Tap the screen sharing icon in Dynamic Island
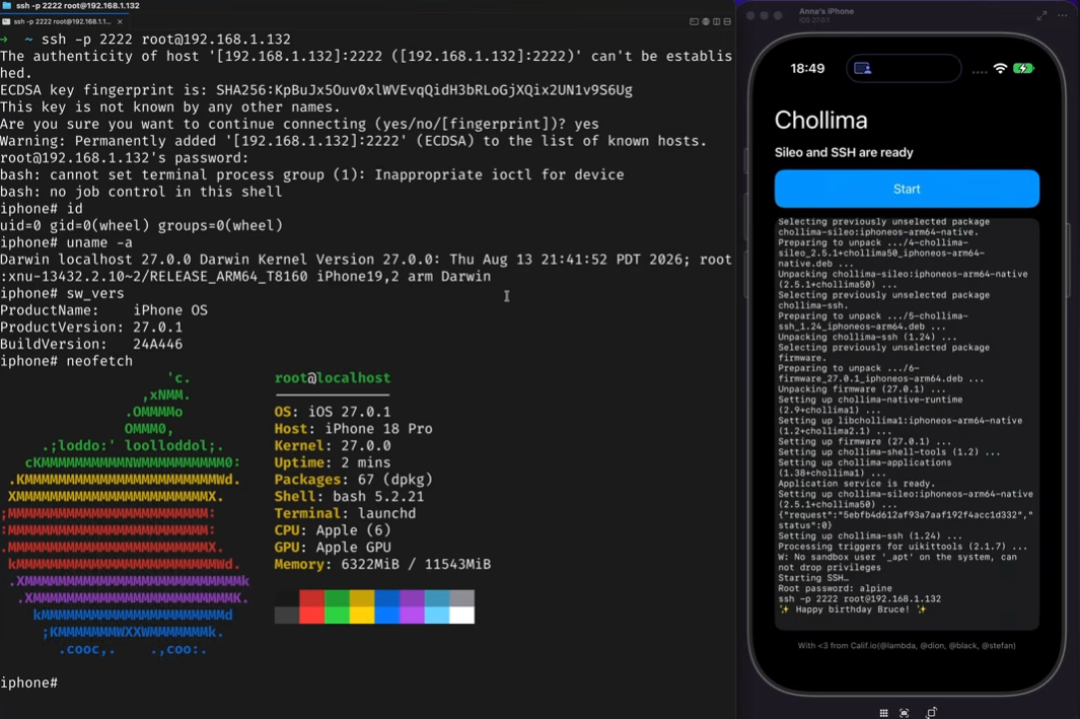This screenshot has height=719, width=1080. pos(862,68)
